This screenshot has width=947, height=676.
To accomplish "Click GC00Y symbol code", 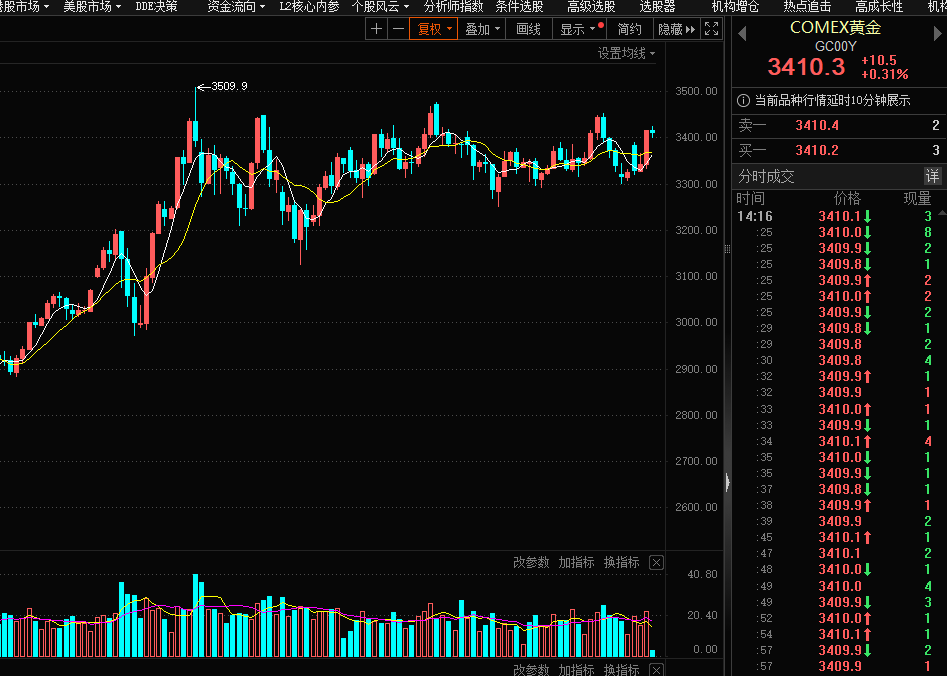I will click(x=836, y=46).
